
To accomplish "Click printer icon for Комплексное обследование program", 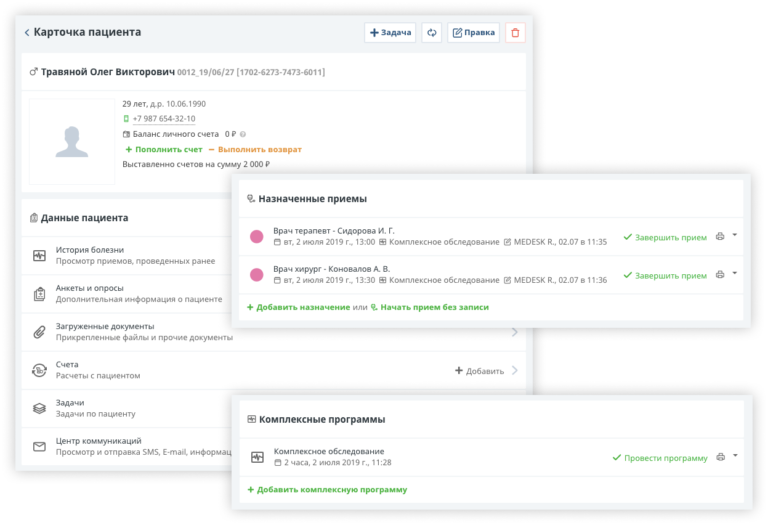I will click(719, 457).
